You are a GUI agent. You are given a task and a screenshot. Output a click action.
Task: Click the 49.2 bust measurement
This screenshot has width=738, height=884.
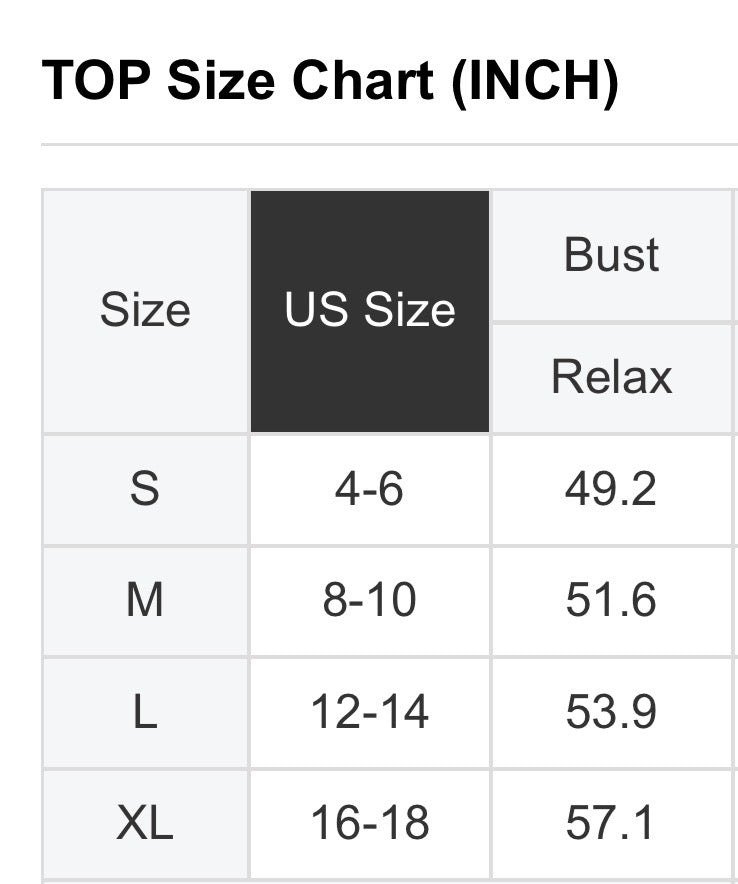(x=611, y=490)
